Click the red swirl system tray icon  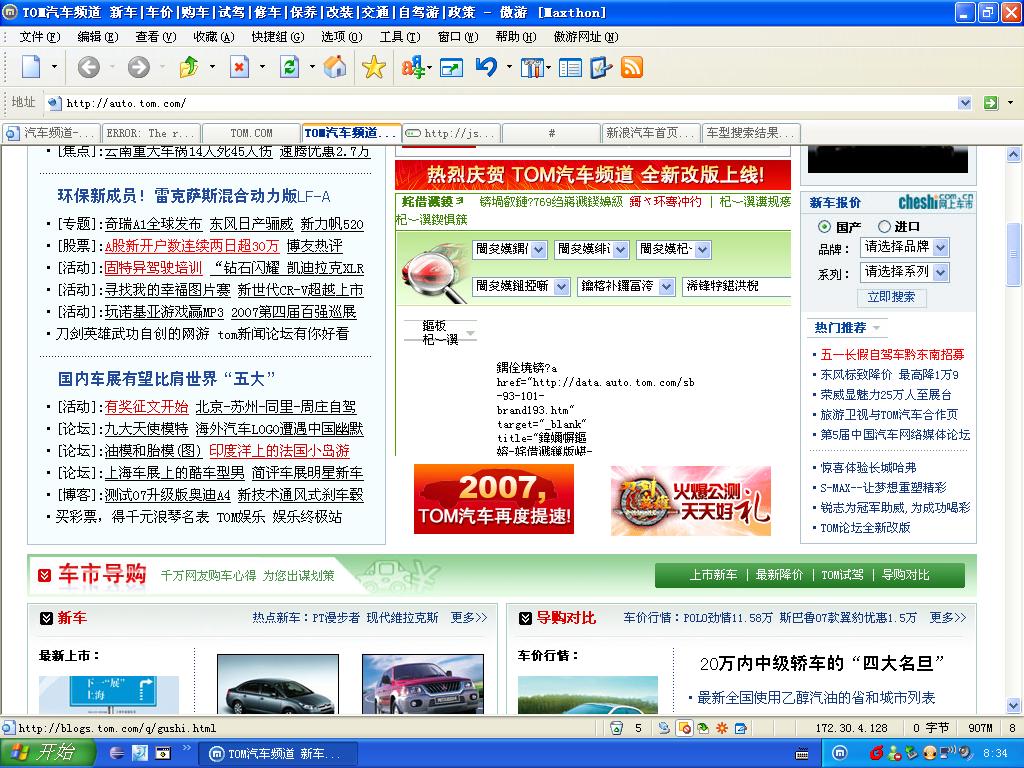(877, 754)
